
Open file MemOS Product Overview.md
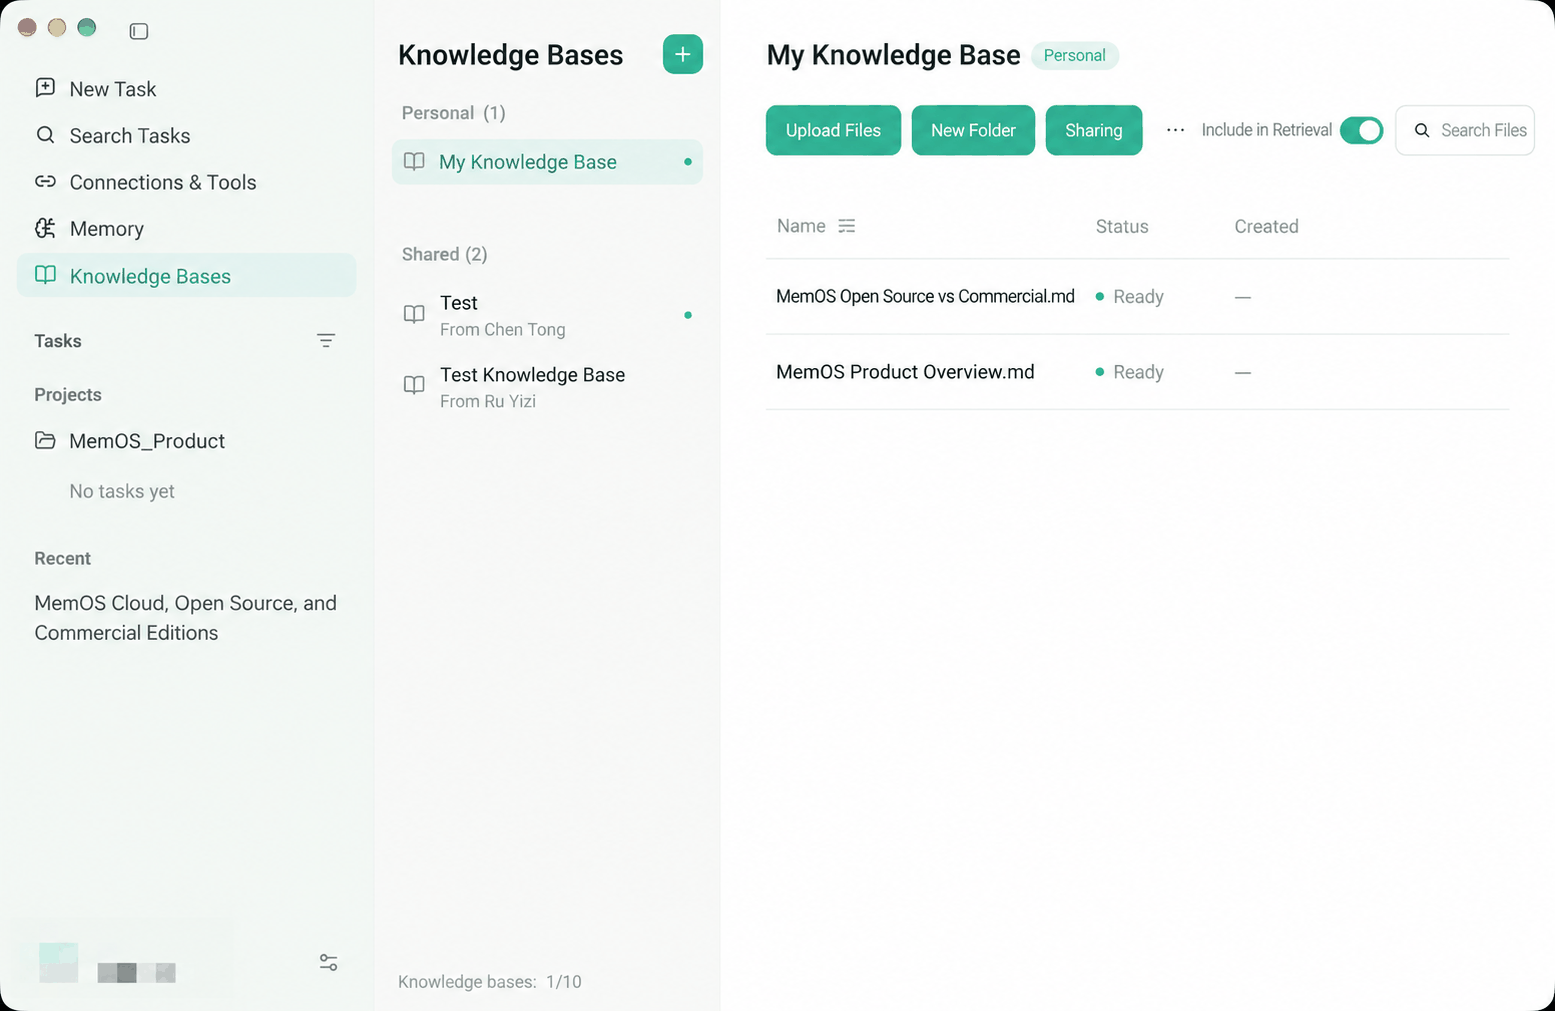tap(905, 372)
